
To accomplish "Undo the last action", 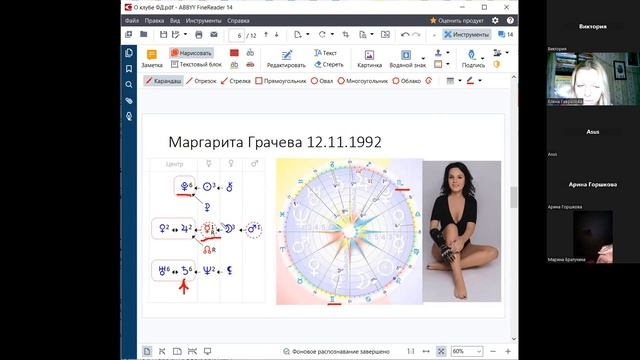I will point(405,35).
